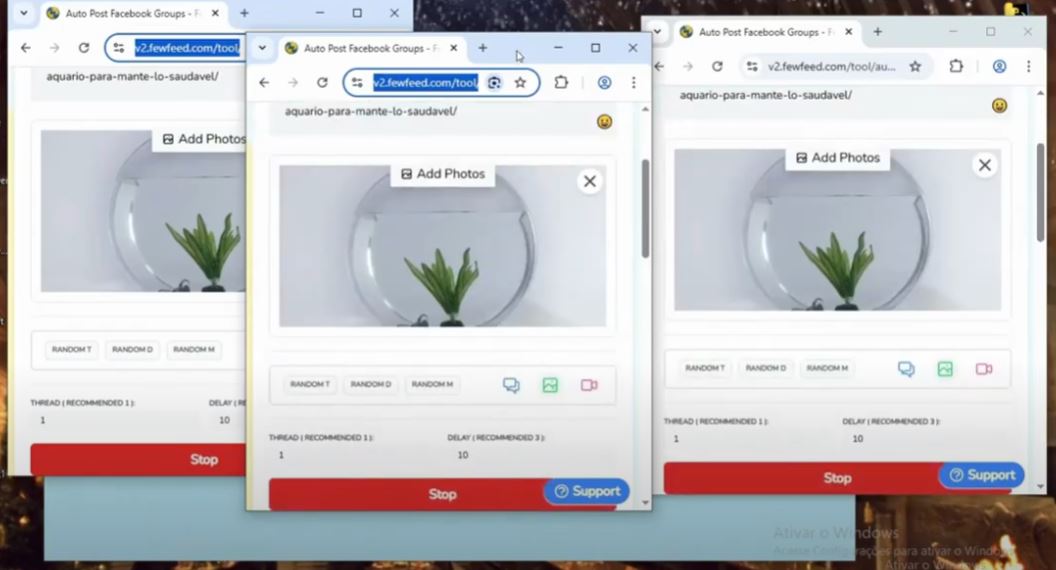The width and height of the screenshot is (1056, 570).
Task: Click Support button in middle window
Action: (587, 491)
